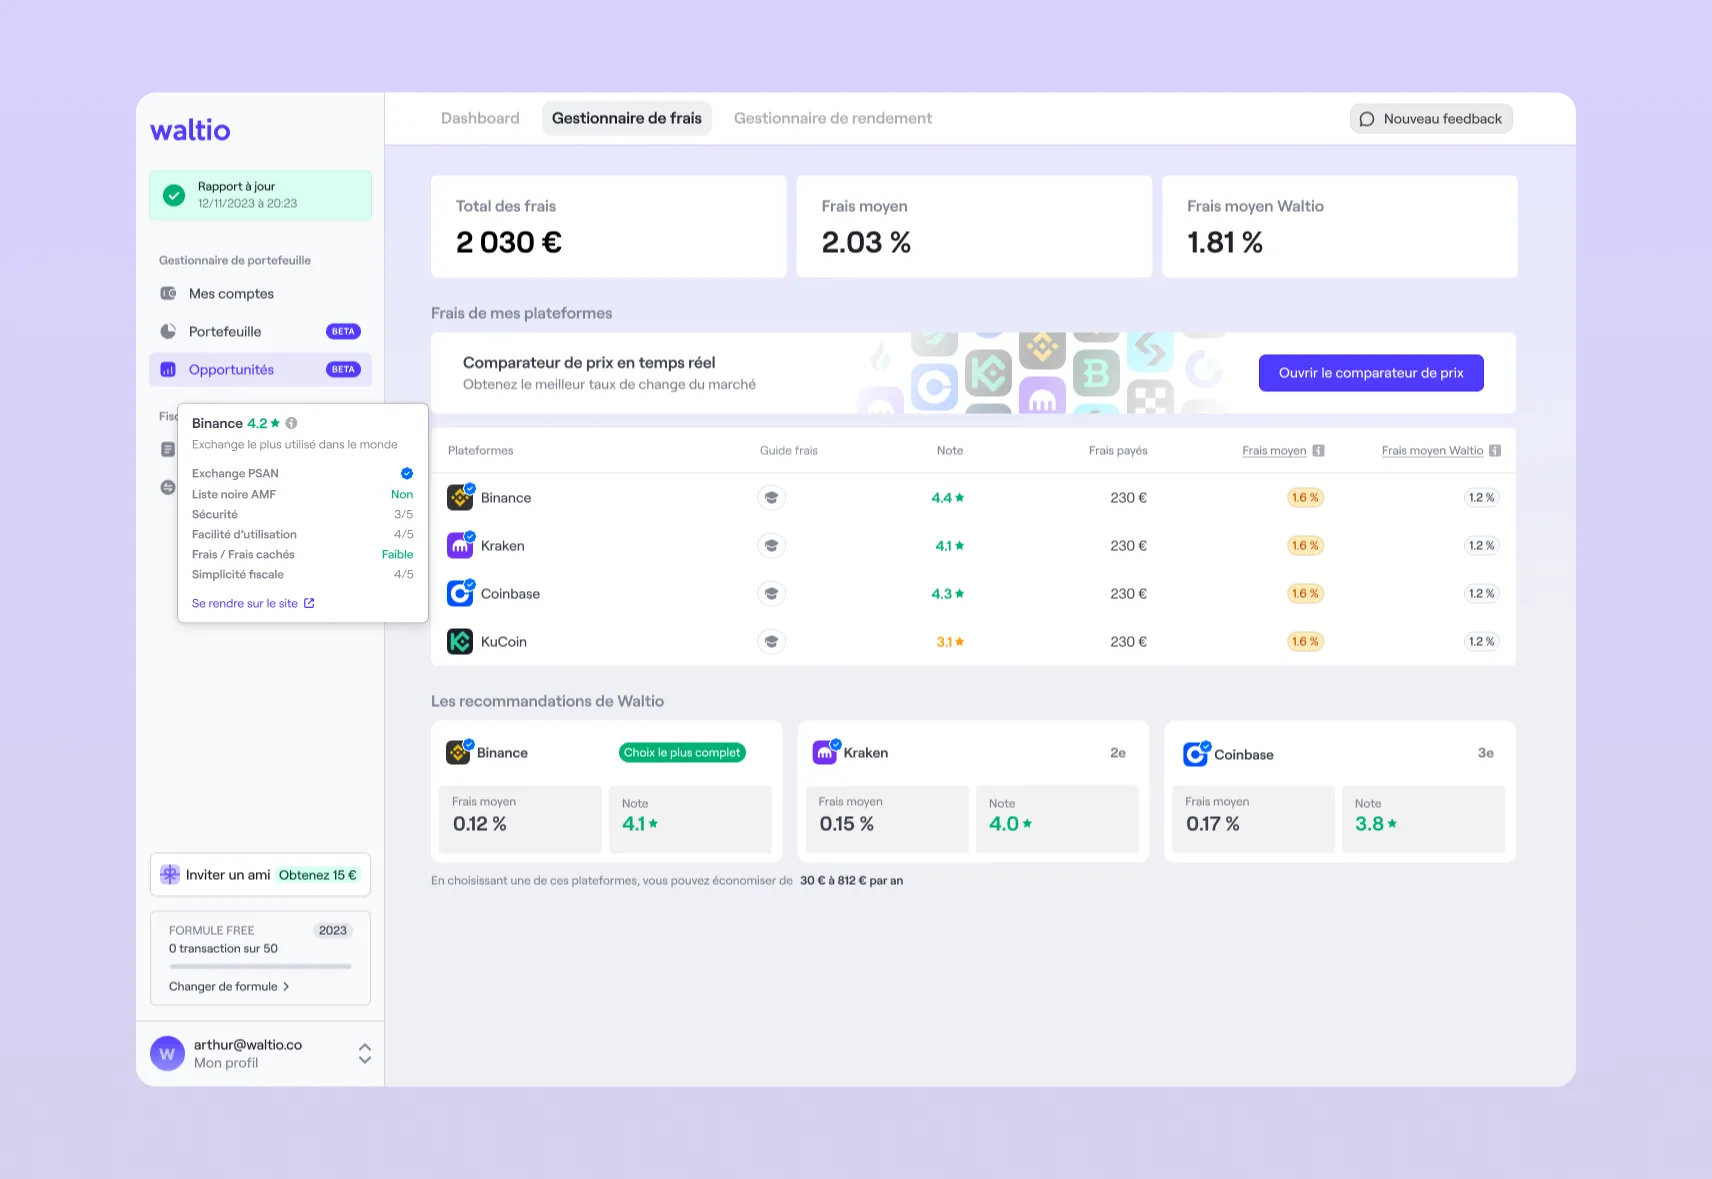Viewport: 1712px width, 1179px height.
Task: Open the Gestionnaire de rendement tab
Action: pos(832,119)
